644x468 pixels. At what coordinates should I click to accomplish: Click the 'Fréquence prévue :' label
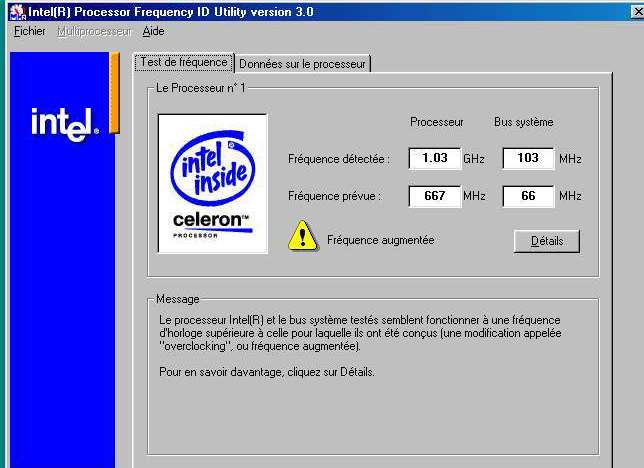point(335,196)
